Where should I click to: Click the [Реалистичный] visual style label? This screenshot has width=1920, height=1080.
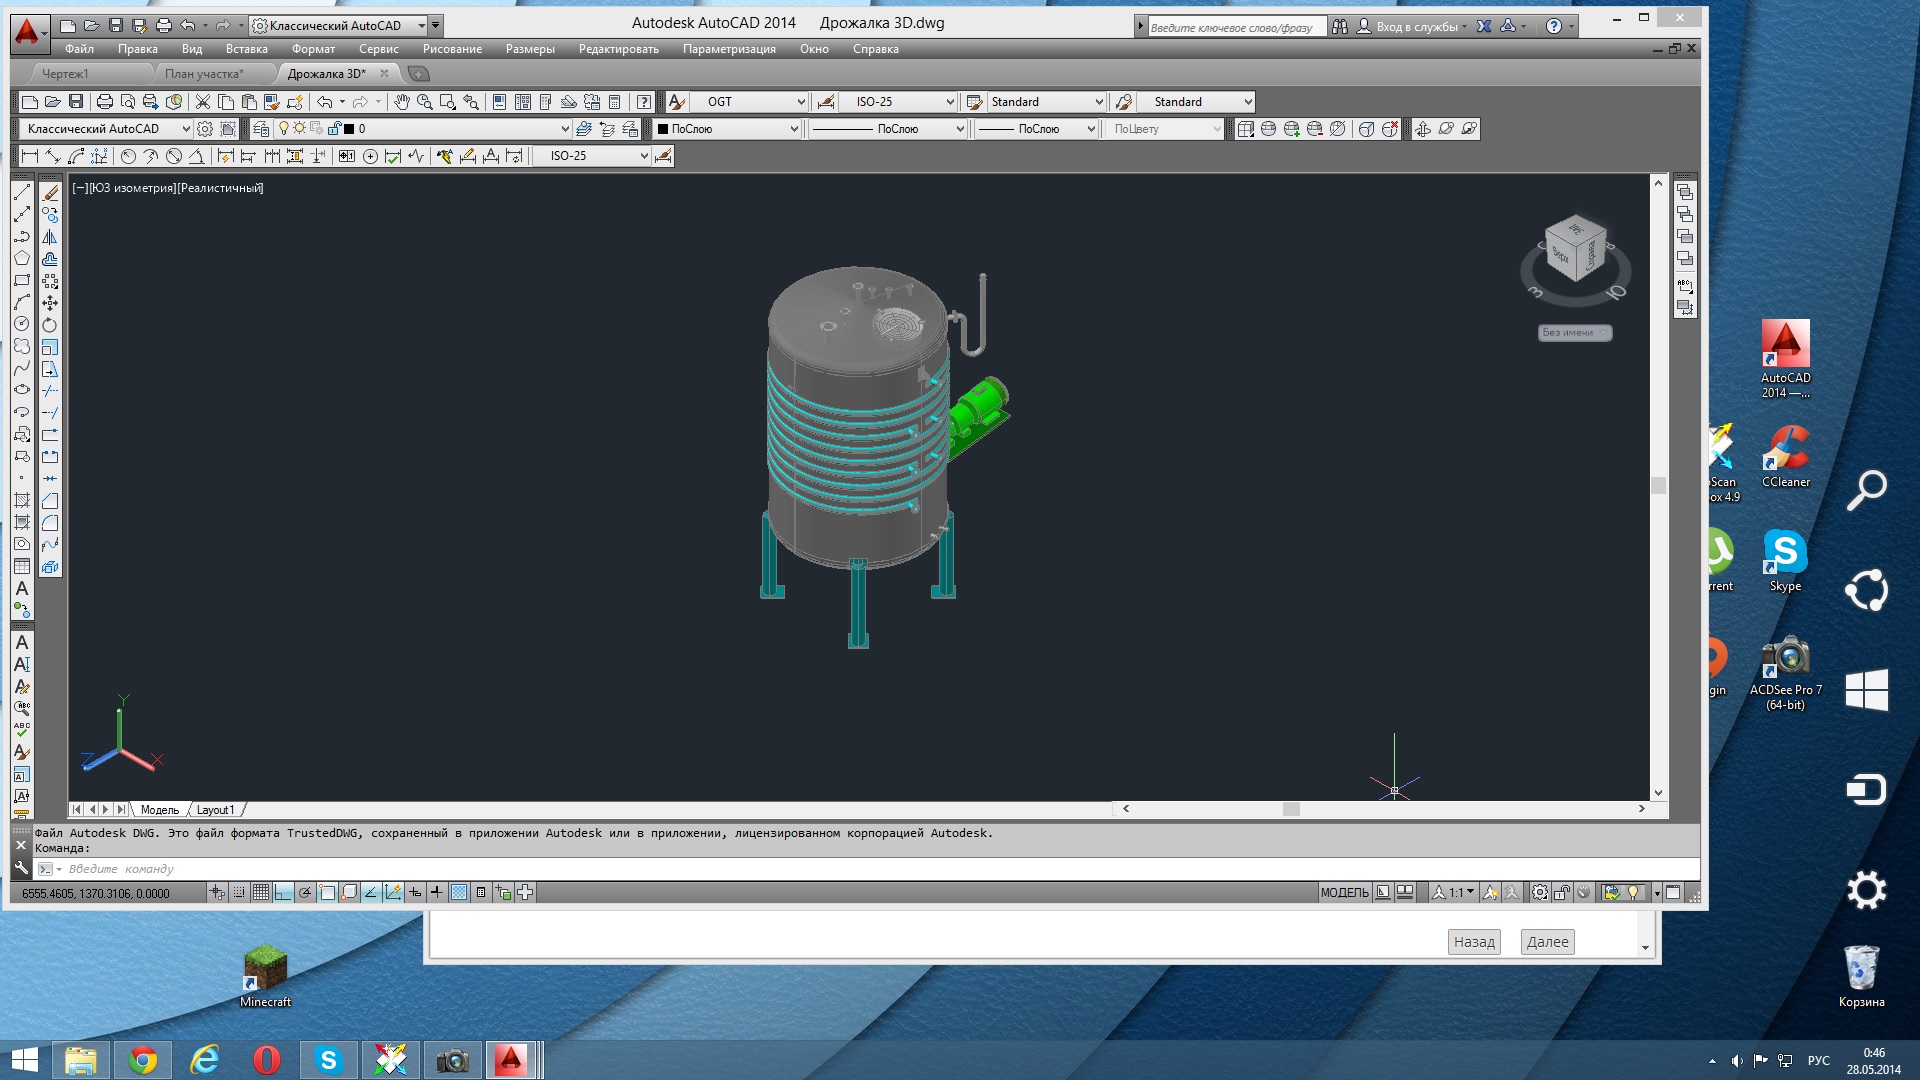pyautogui.click(x=220, y=188)
